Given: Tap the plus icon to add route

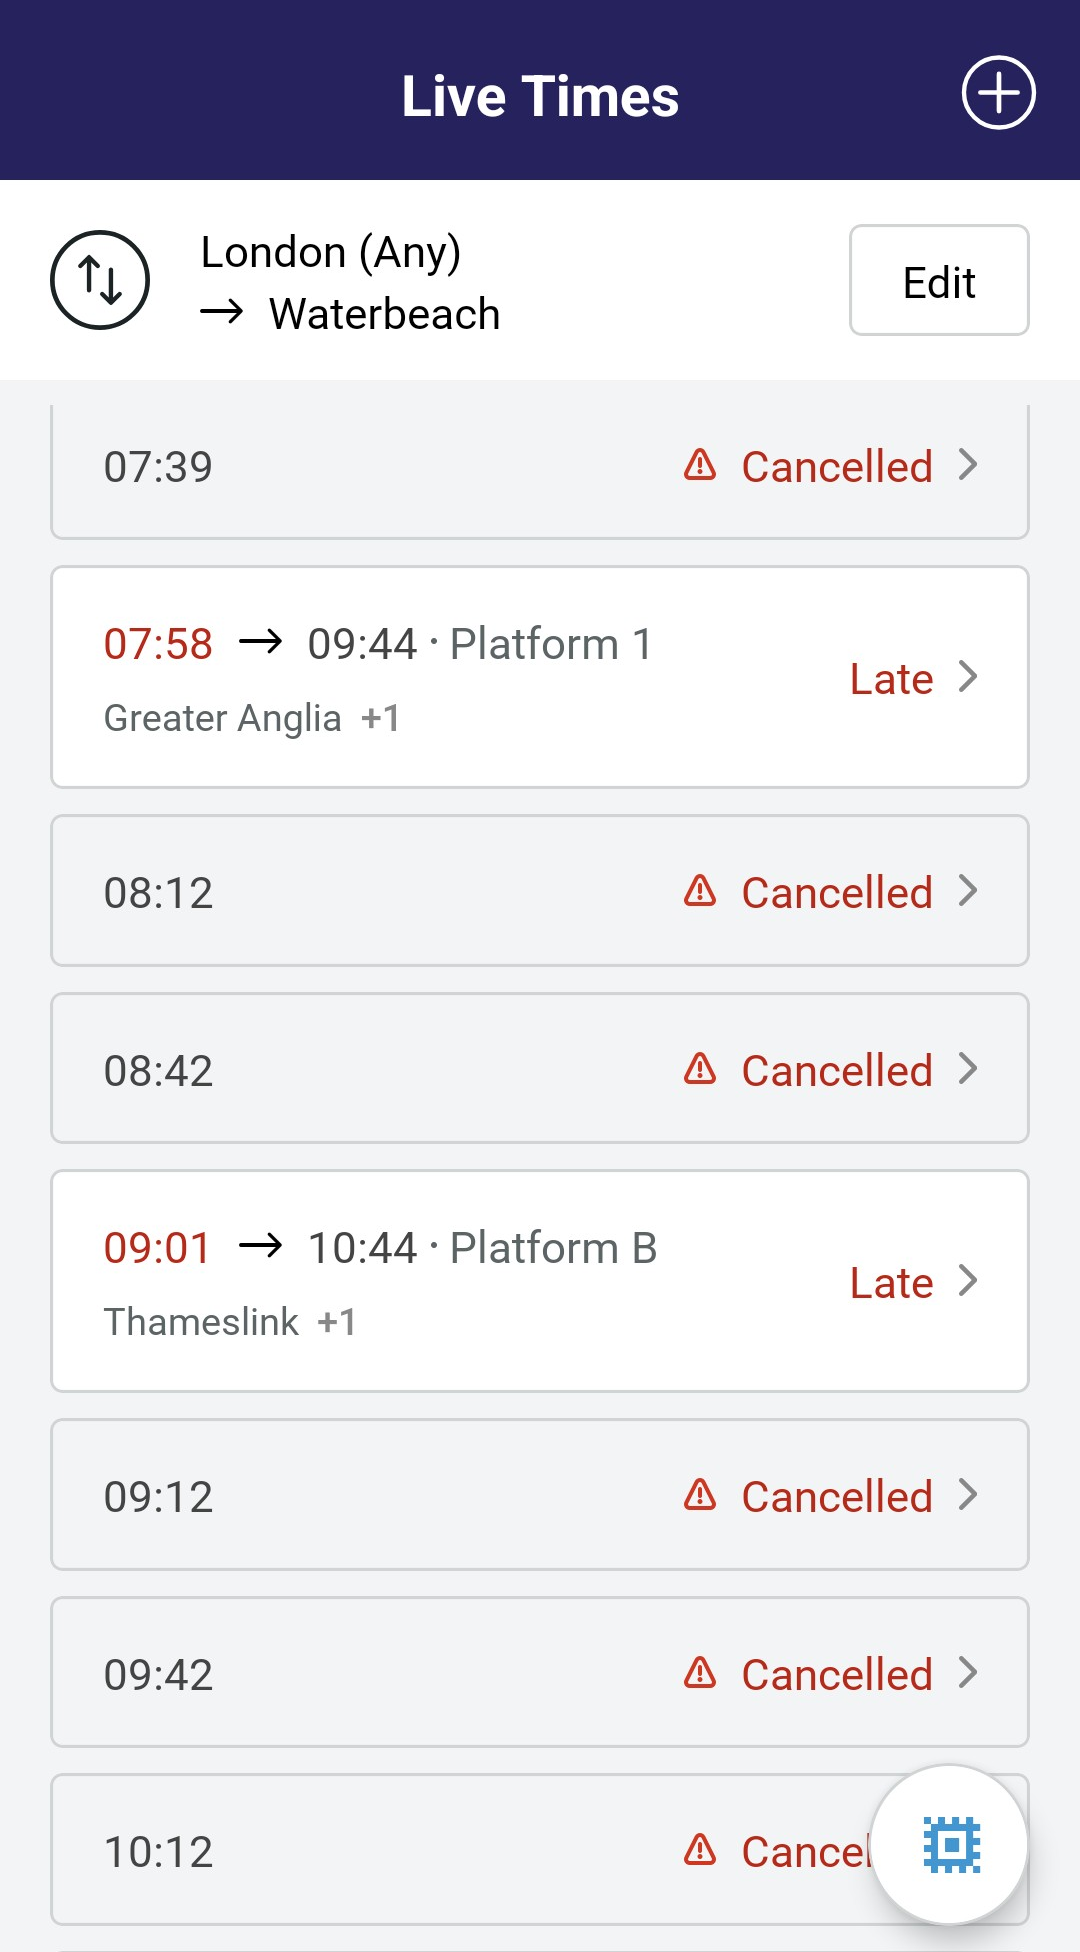Looking at the screenshot, I should pos(998,93).
